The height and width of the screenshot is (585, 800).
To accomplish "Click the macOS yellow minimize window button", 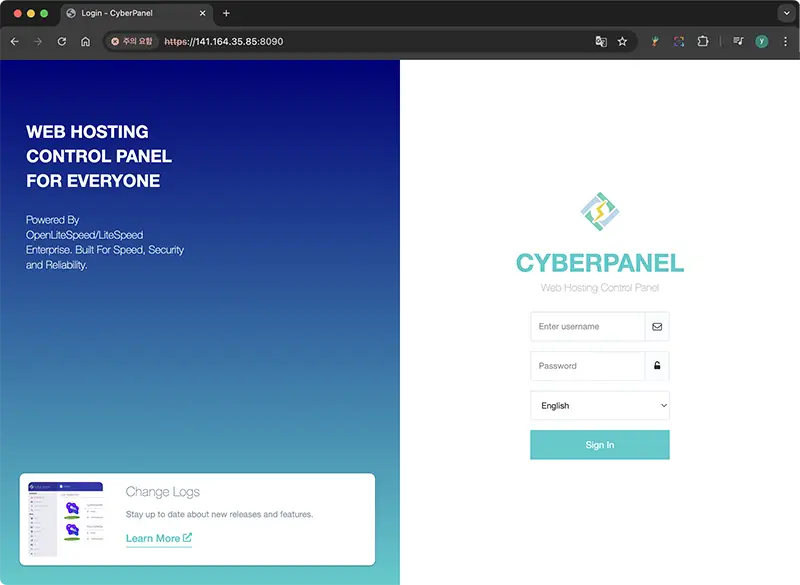I will tap(31, 13).
